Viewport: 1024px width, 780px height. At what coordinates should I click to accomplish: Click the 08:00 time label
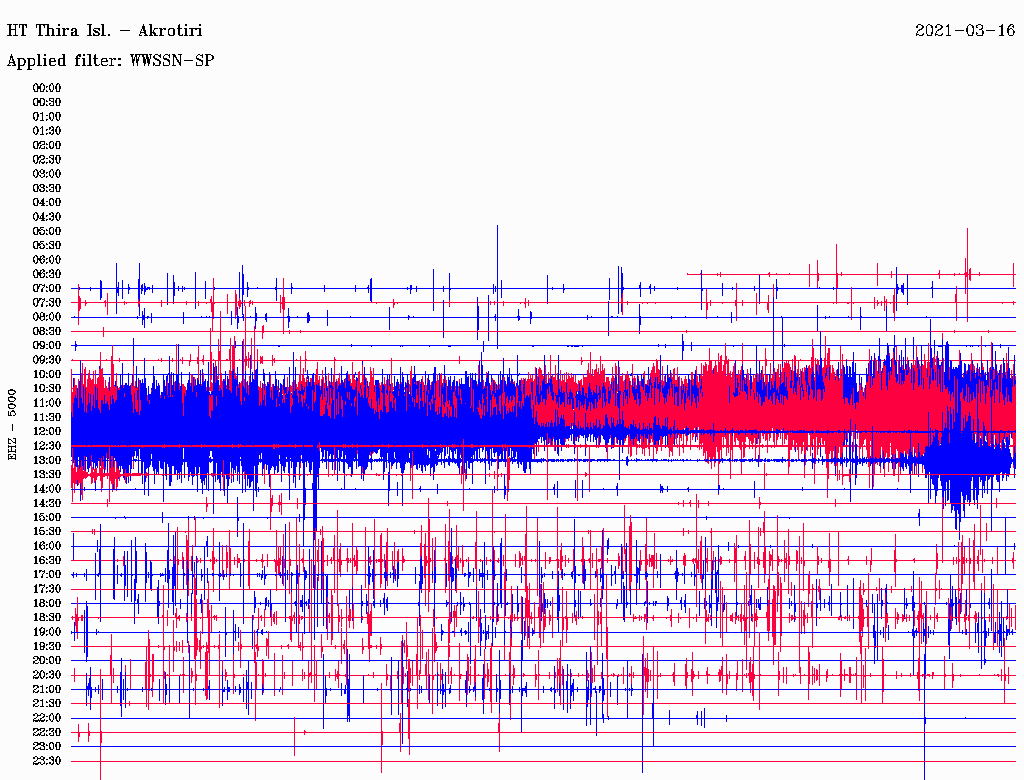(47, 317)
